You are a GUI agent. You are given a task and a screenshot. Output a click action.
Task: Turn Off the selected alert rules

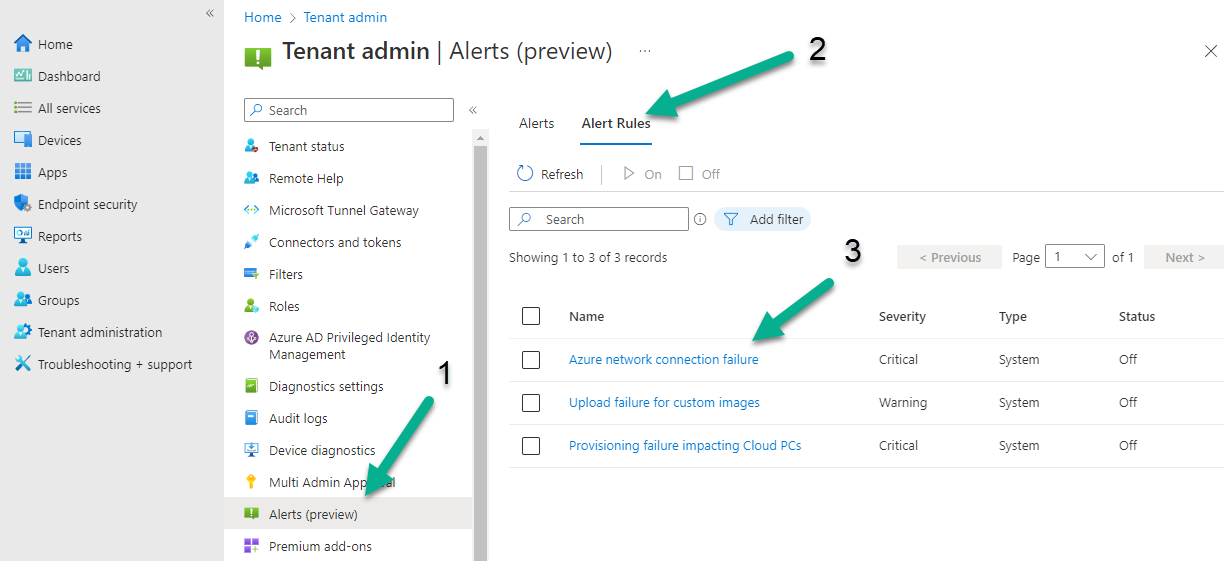pyautogui.click(x=699, y=174)
